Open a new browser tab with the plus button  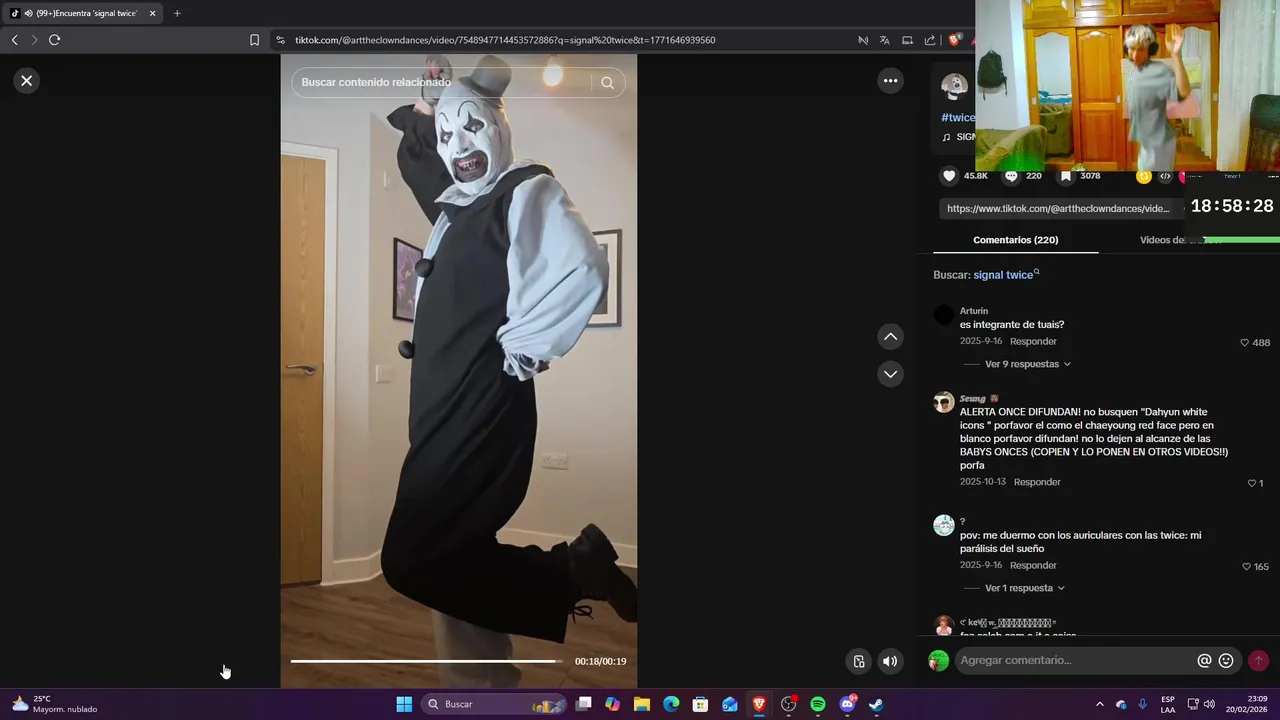(x=177, y=13)
